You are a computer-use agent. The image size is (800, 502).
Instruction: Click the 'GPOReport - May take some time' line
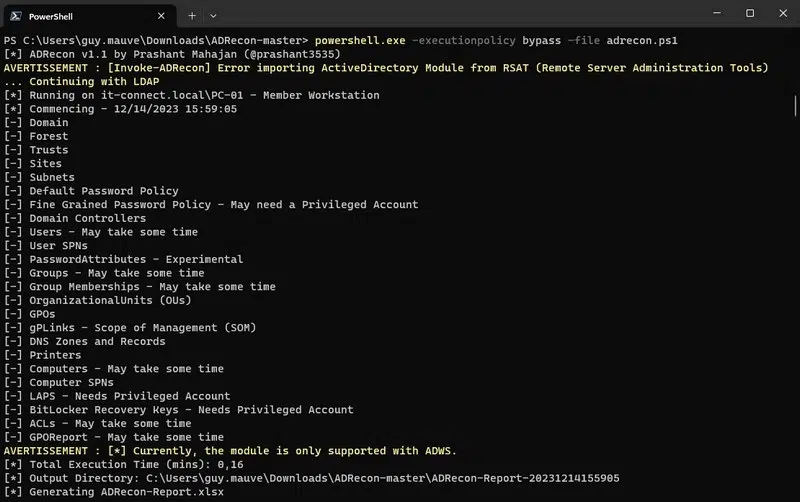pos(114,437)
